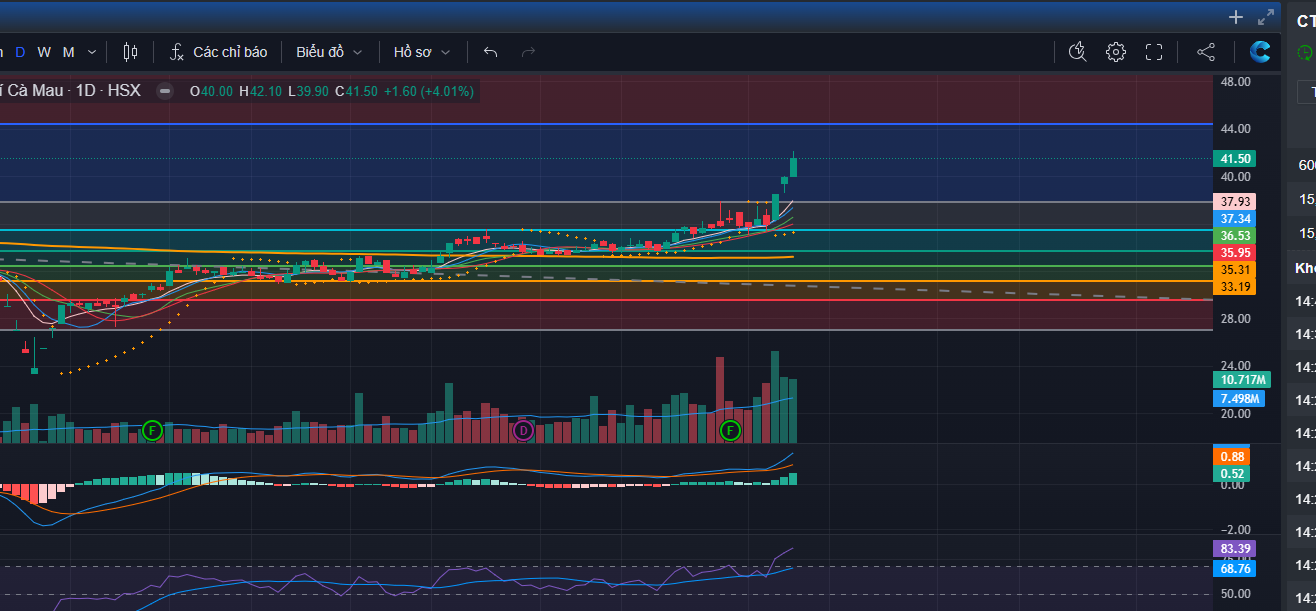Click the MACD histogram label 0.52

[1232, 474]
